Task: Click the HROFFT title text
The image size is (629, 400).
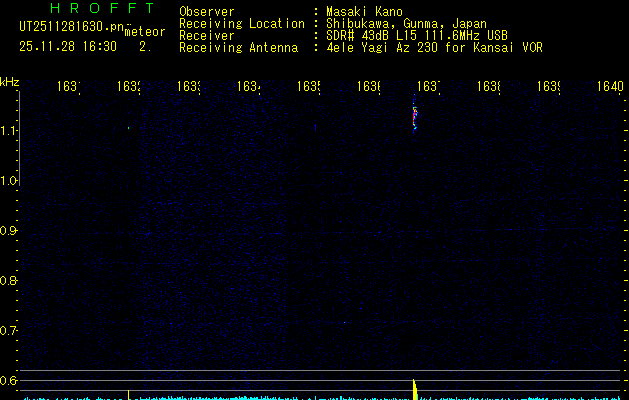Action: tap(102, 8)
